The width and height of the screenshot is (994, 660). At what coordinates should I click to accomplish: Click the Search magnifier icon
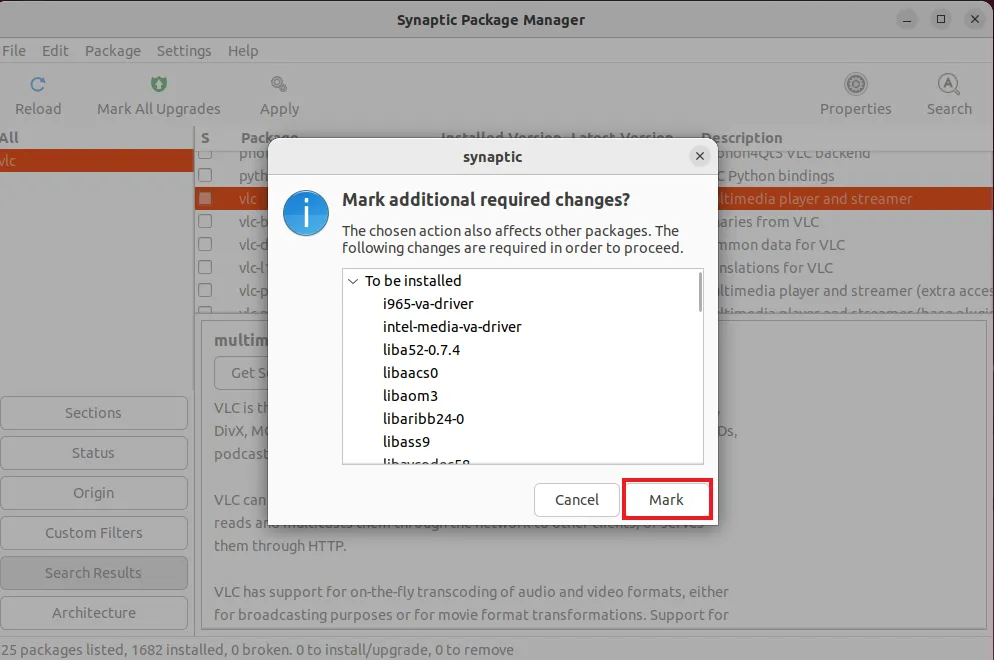point(948,84)
